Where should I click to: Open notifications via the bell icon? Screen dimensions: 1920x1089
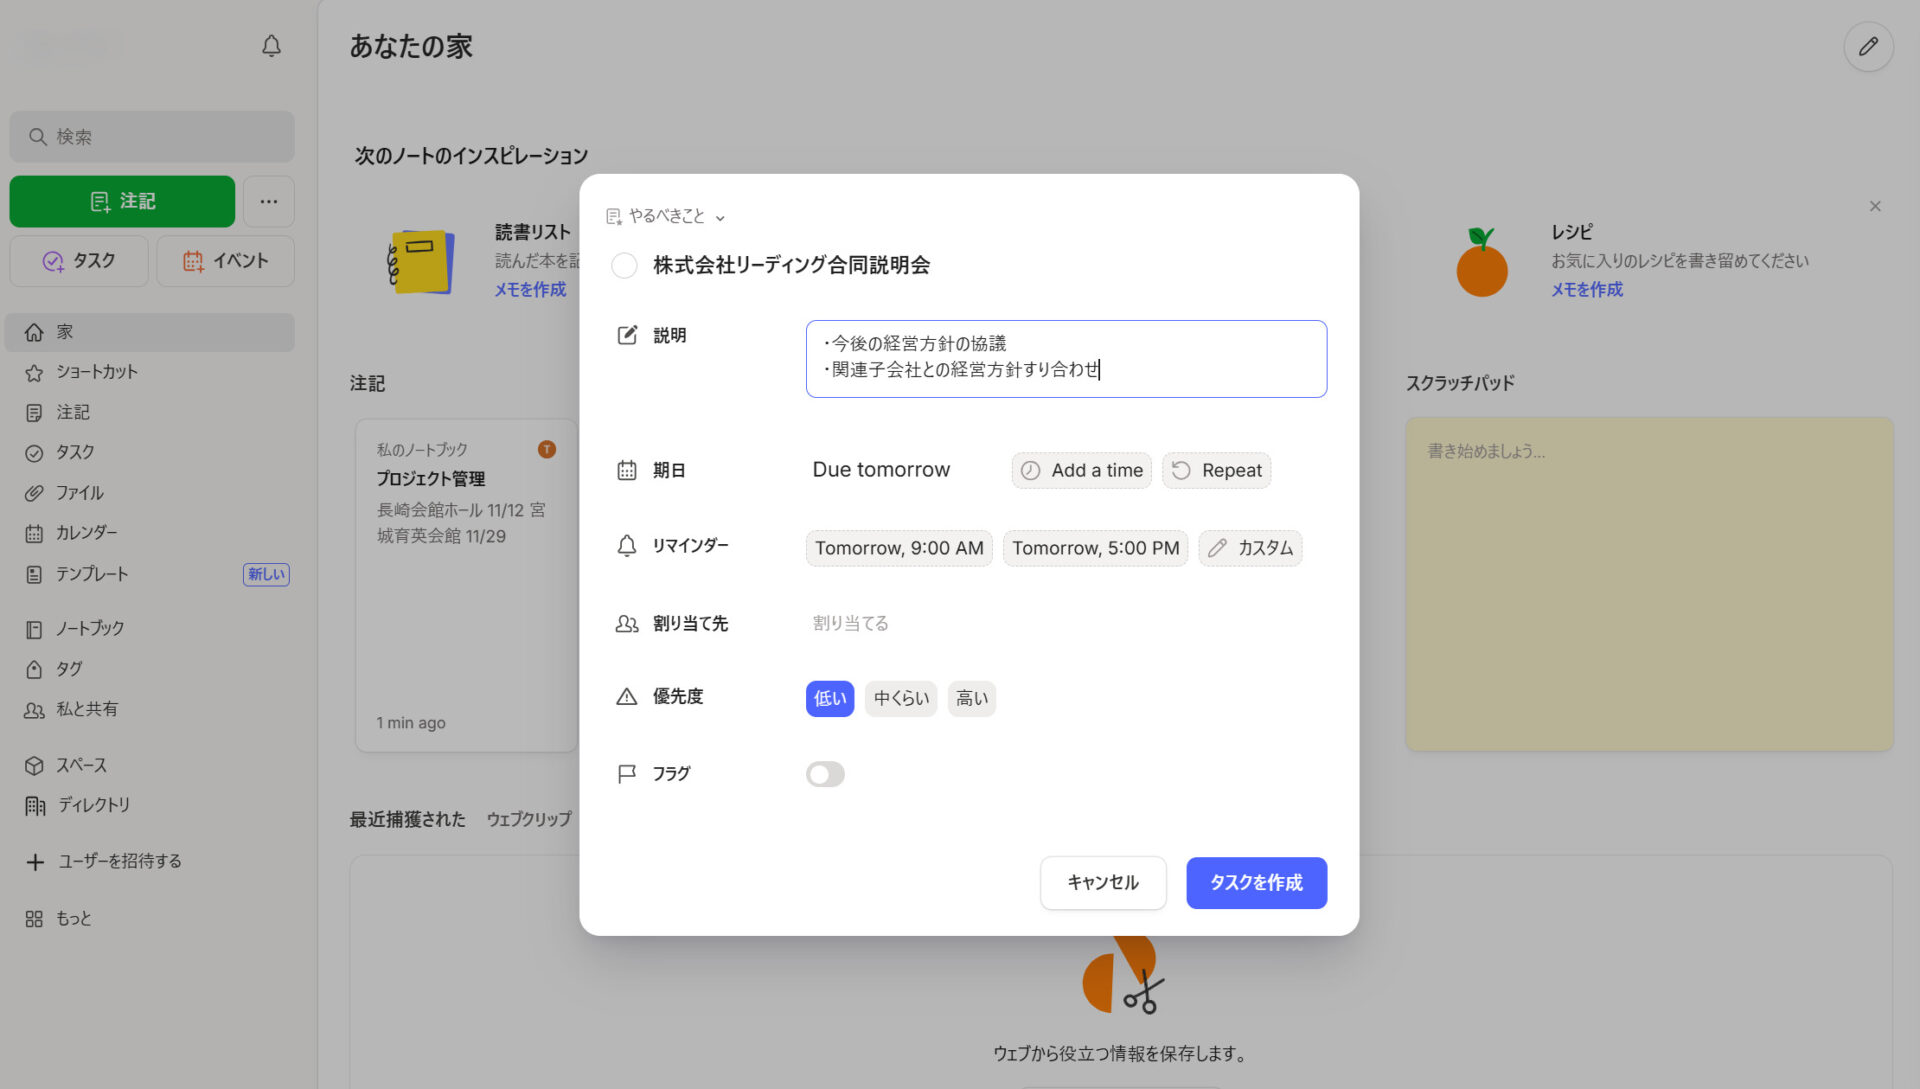point(270,46)
